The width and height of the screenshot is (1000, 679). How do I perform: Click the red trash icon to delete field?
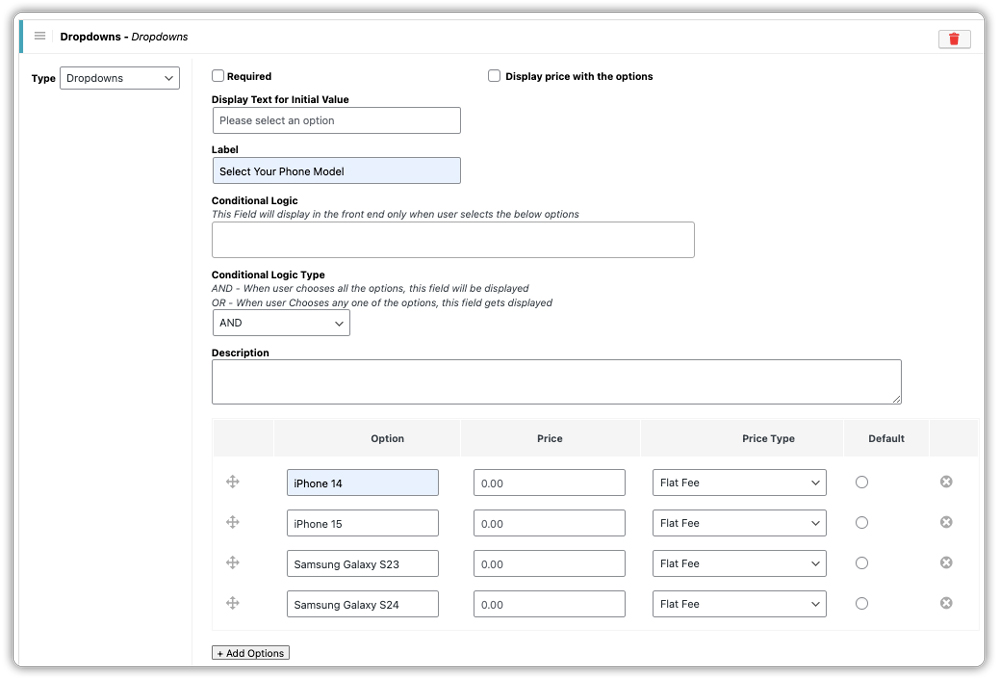954,38
